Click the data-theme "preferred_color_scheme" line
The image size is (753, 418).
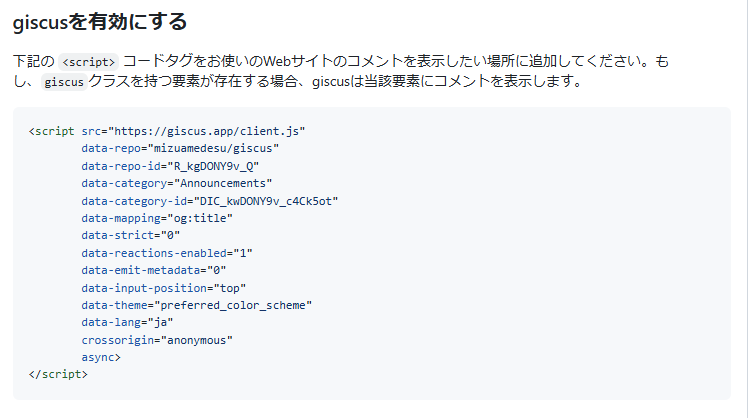pos(197,305)
